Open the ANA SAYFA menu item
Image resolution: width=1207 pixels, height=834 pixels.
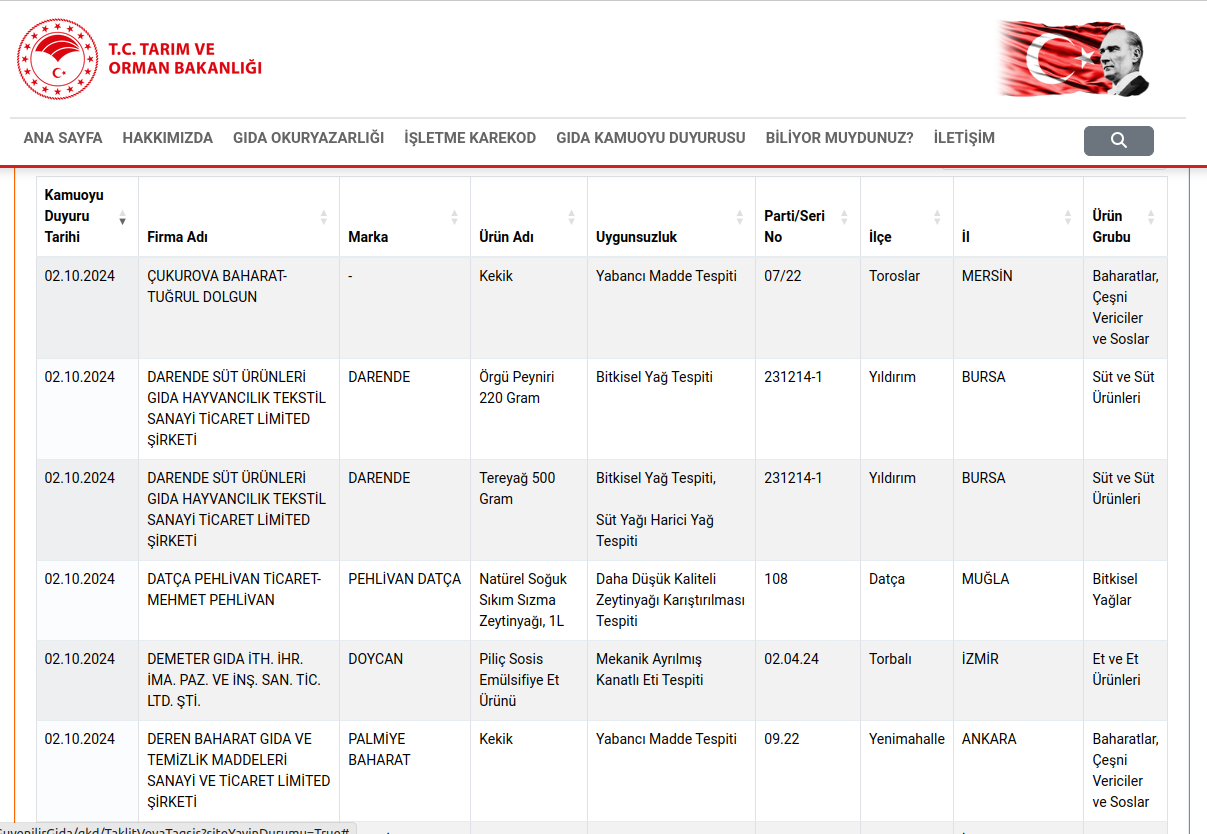click(x=63, y=138)
